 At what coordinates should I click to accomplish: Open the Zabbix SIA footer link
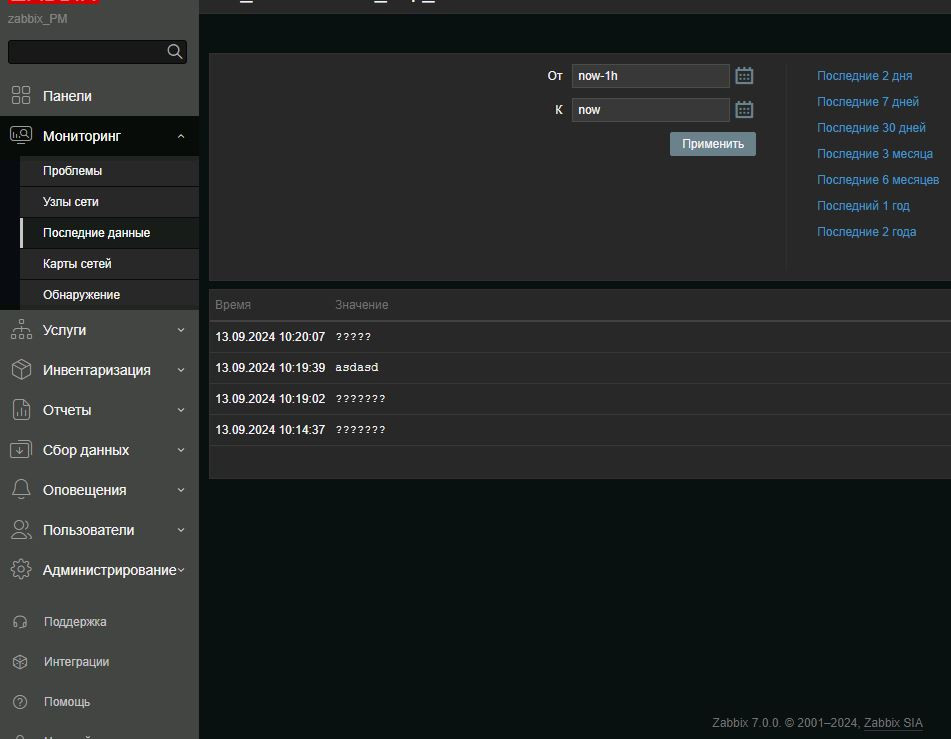pyautogui.click(x=893, y=723)
